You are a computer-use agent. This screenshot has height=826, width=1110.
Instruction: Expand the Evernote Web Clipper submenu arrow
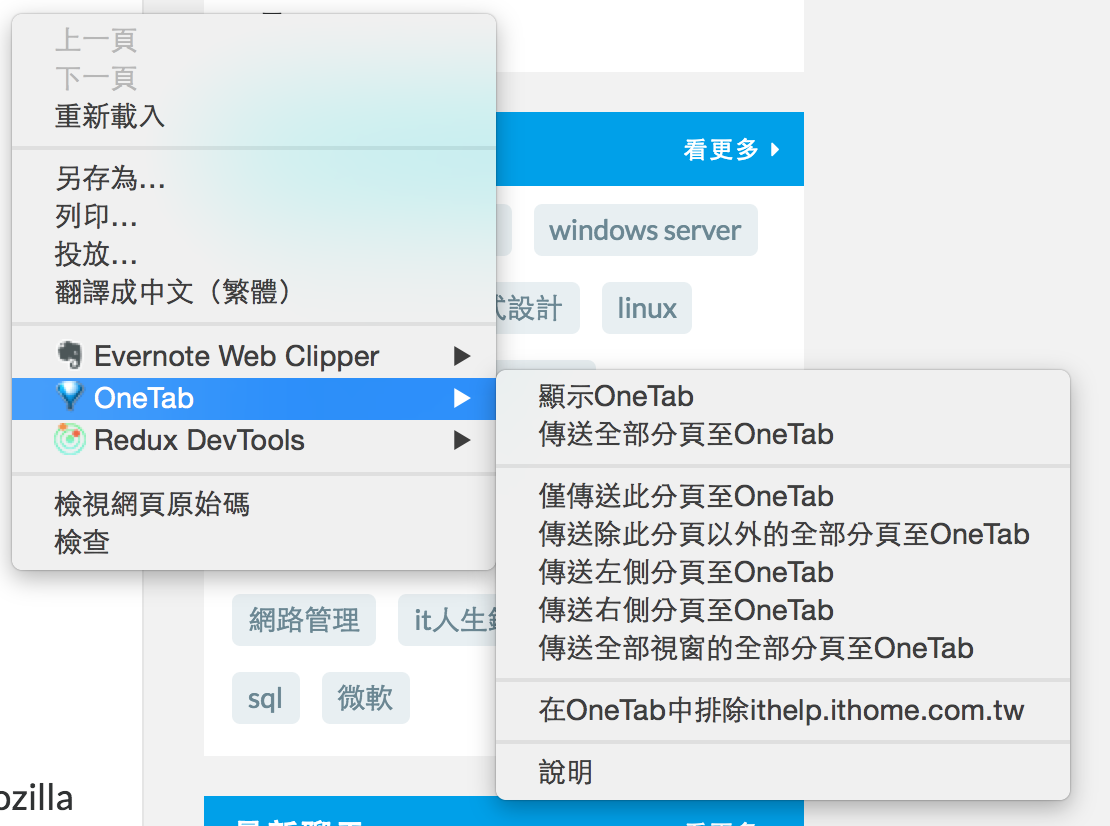pos(462,355)
